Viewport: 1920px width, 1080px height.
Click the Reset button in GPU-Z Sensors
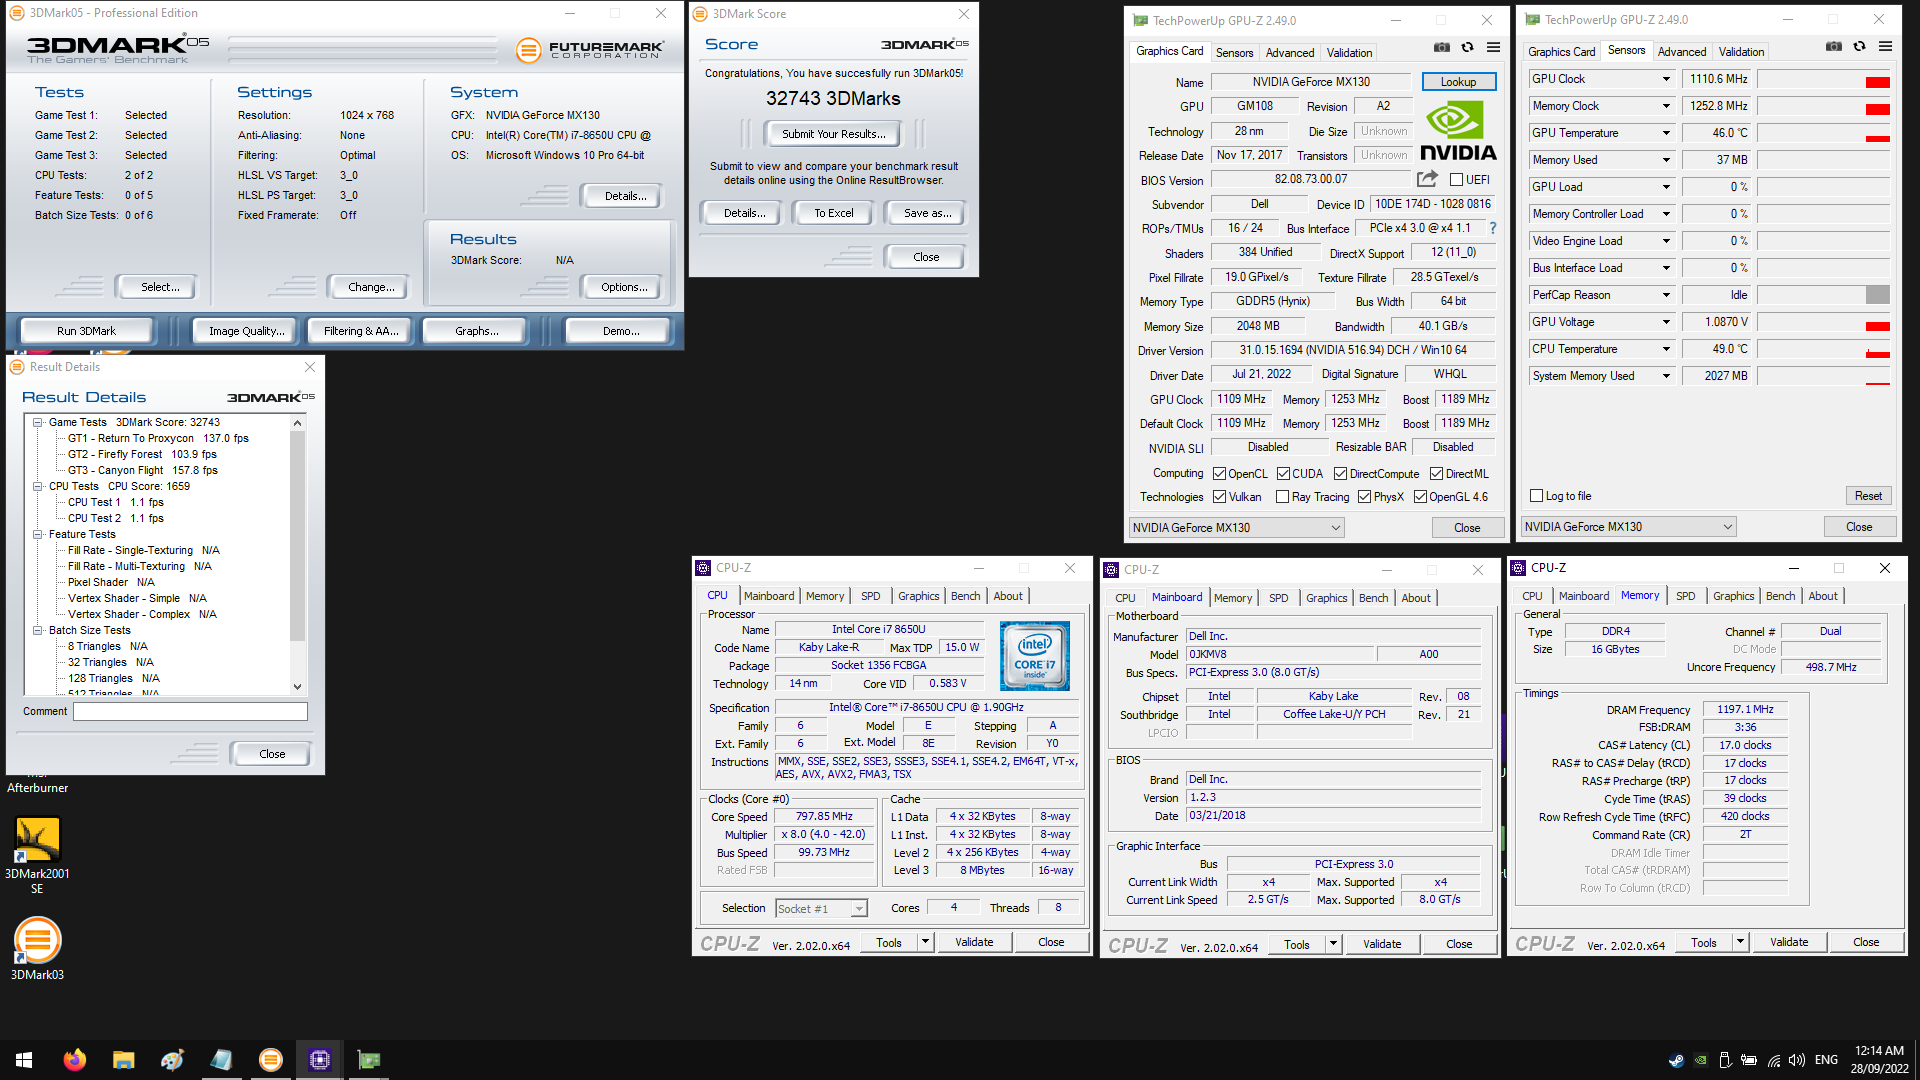1868,496
